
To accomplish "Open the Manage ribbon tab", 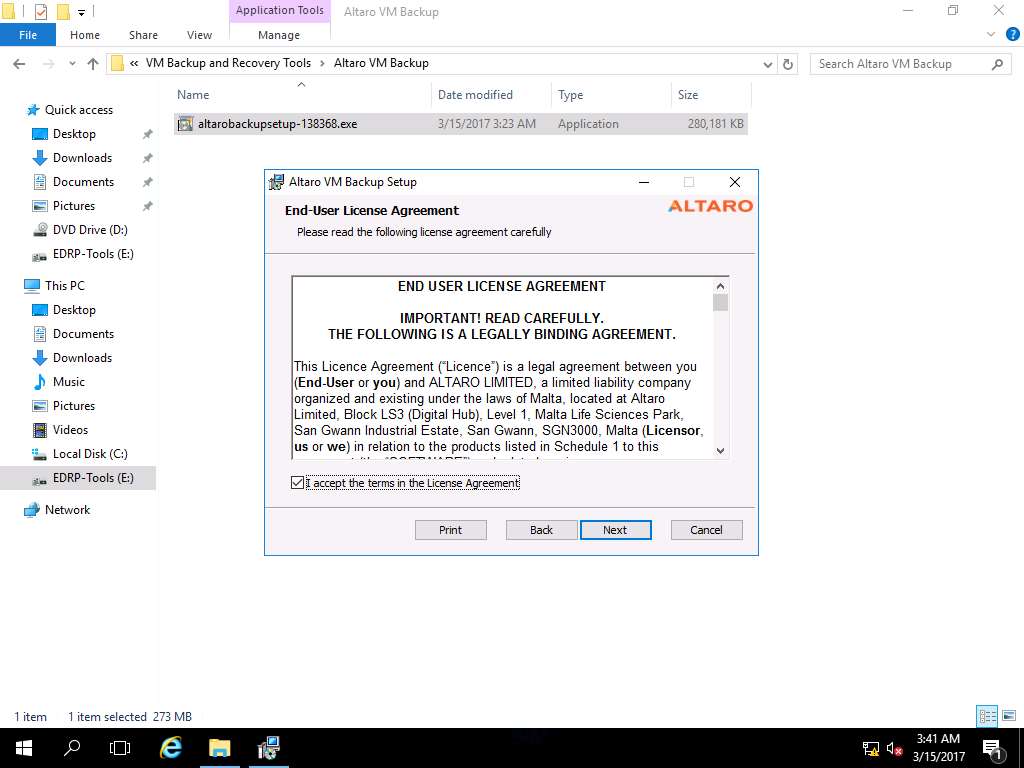I will click(279, 35).
